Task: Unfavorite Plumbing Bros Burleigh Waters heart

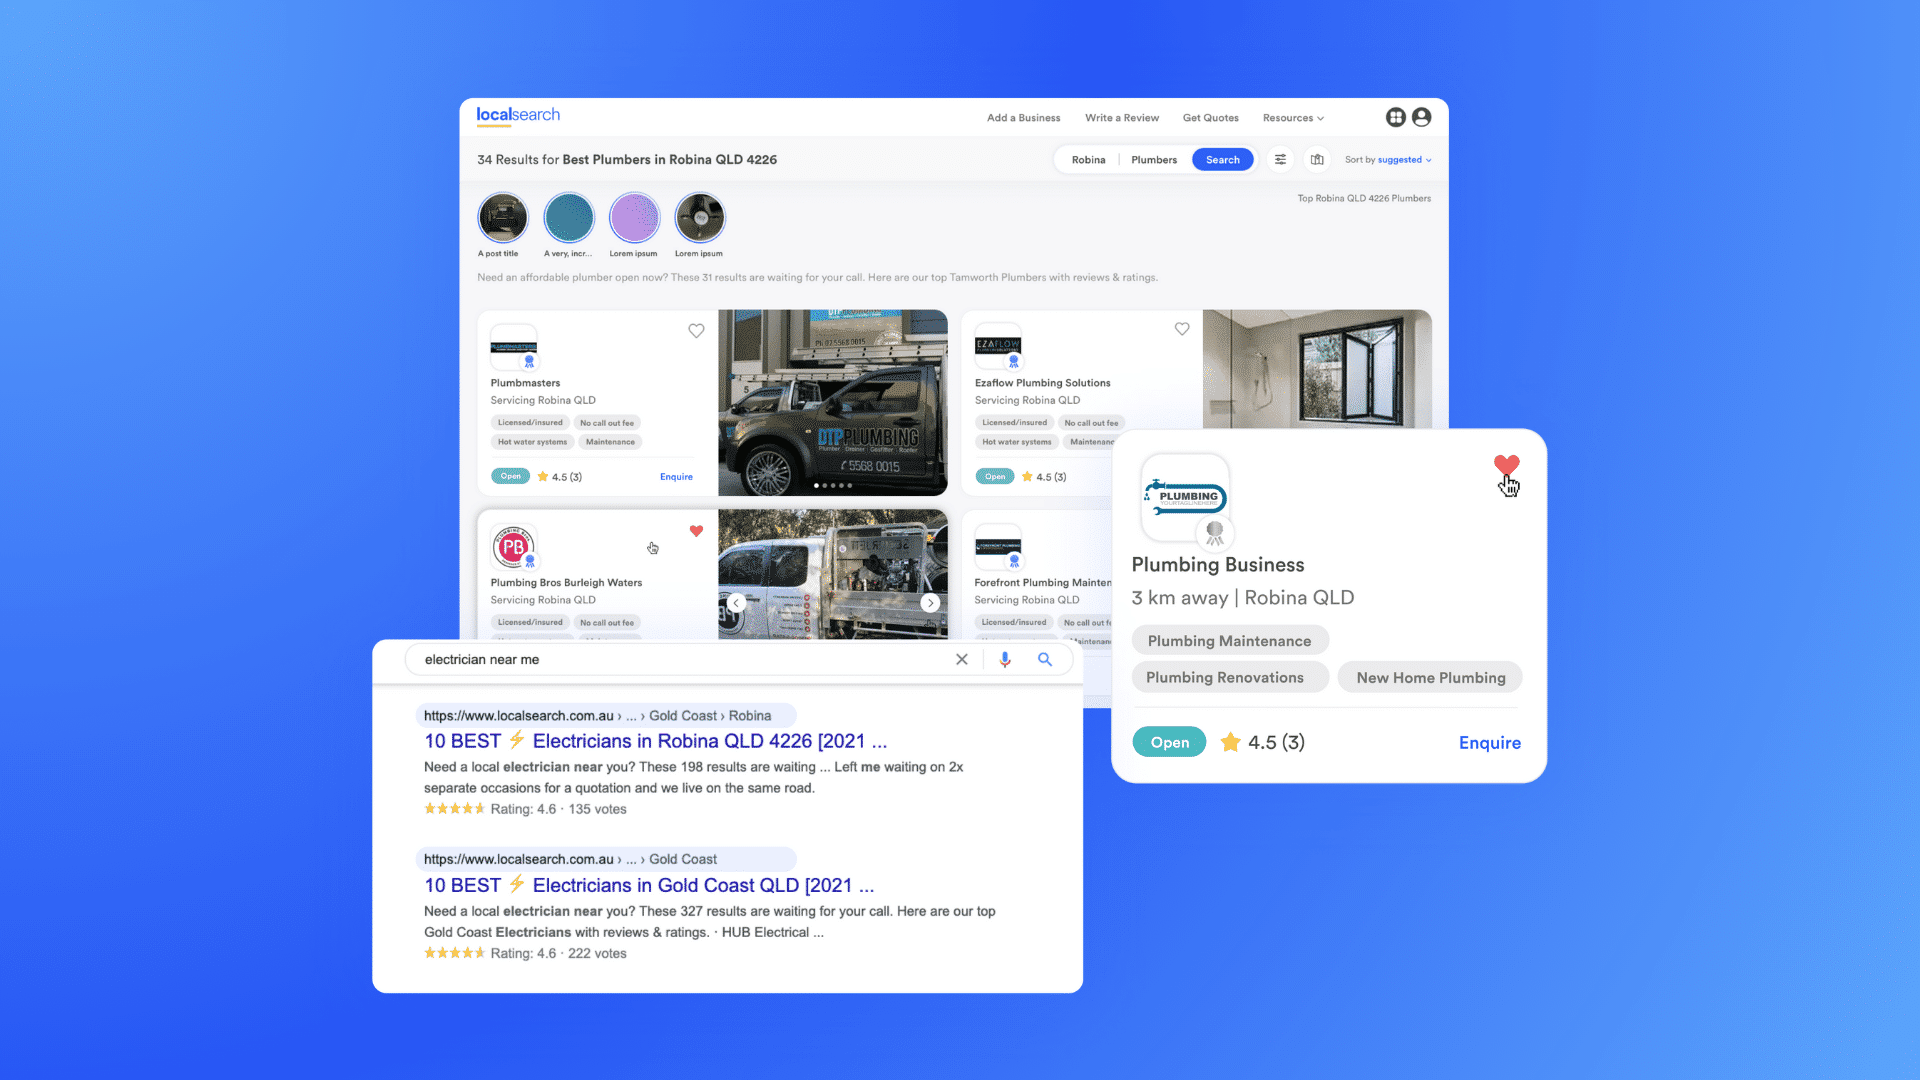Action: coord(696,531)
